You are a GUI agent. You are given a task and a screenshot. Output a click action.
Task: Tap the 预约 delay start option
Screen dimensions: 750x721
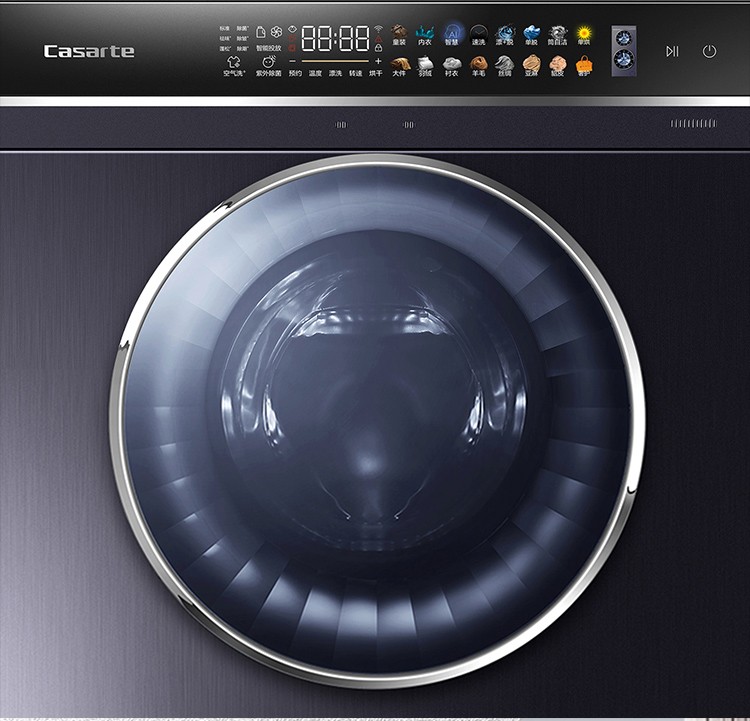(x=295, y=73)
